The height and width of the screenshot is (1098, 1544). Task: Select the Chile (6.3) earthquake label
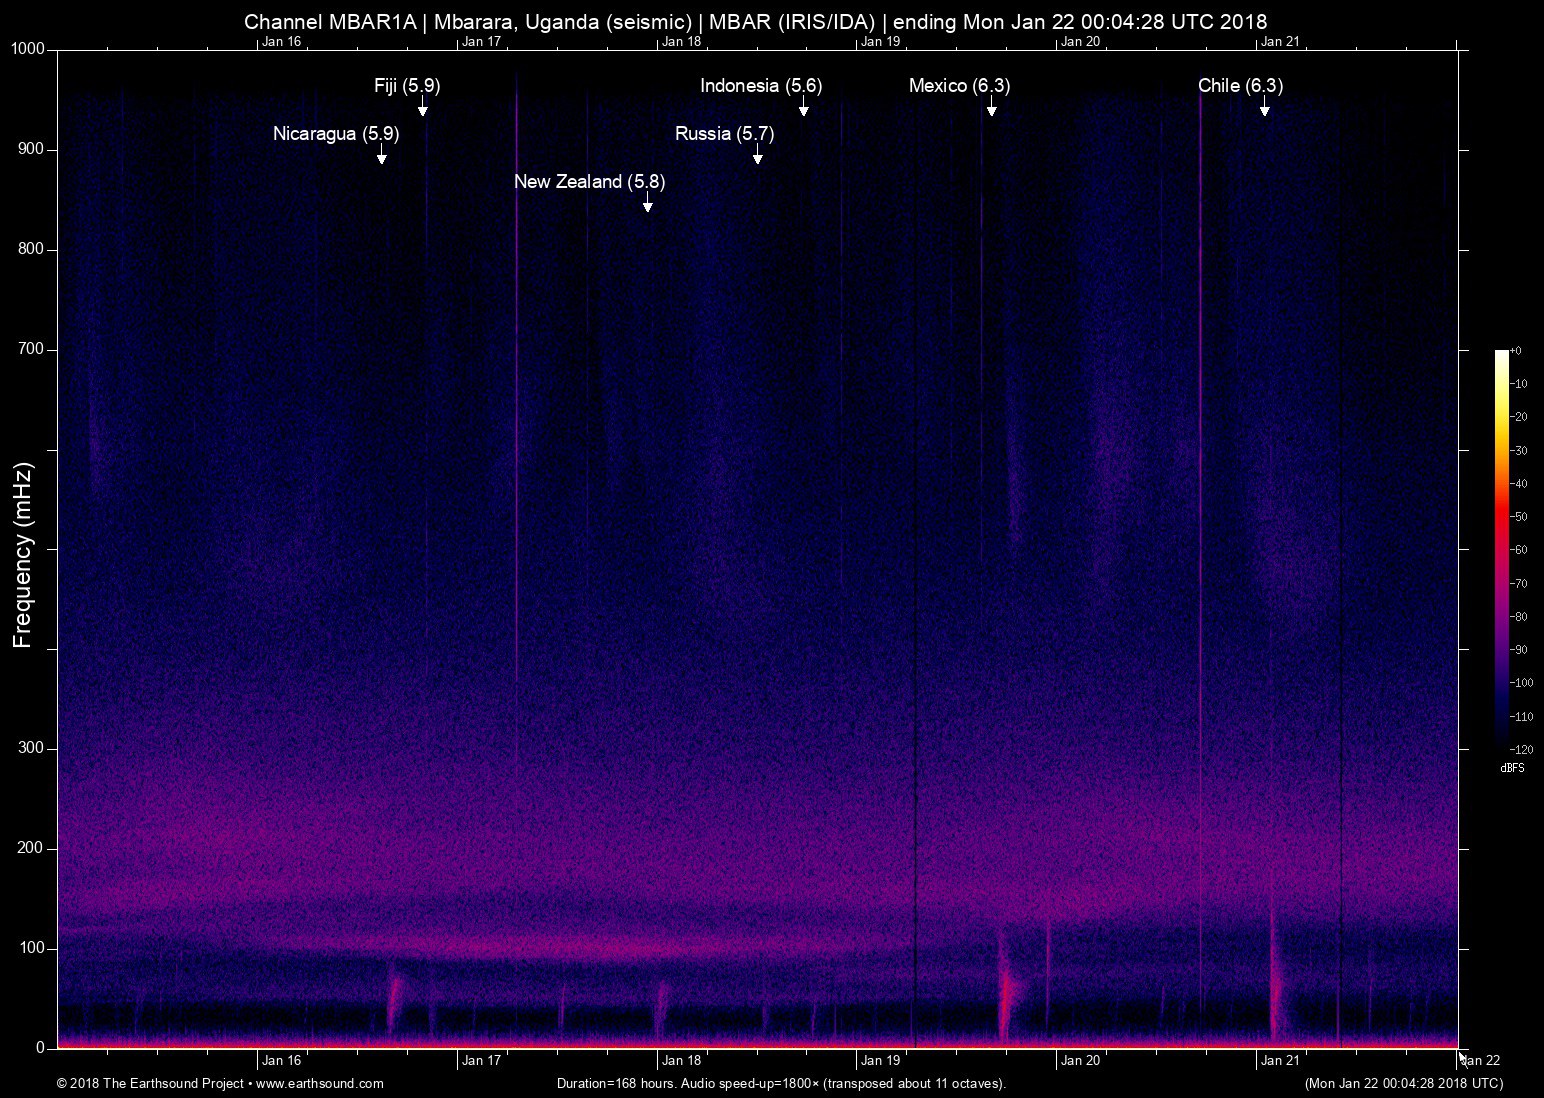[x=1240, y=86]
